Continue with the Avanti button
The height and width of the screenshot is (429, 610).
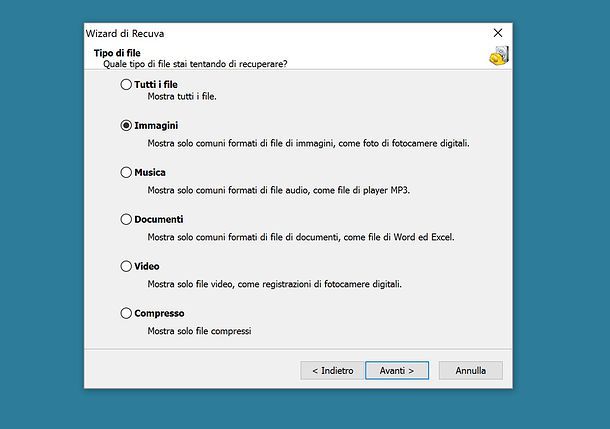coord(397,371)
